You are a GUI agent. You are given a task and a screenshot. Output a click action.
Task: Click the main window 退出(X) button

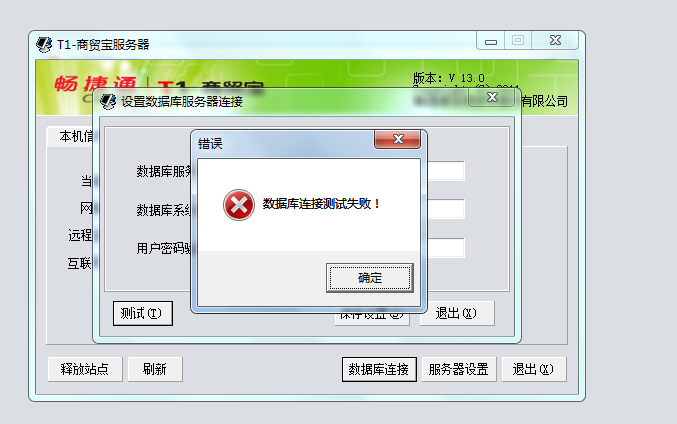tap(534, 369)
